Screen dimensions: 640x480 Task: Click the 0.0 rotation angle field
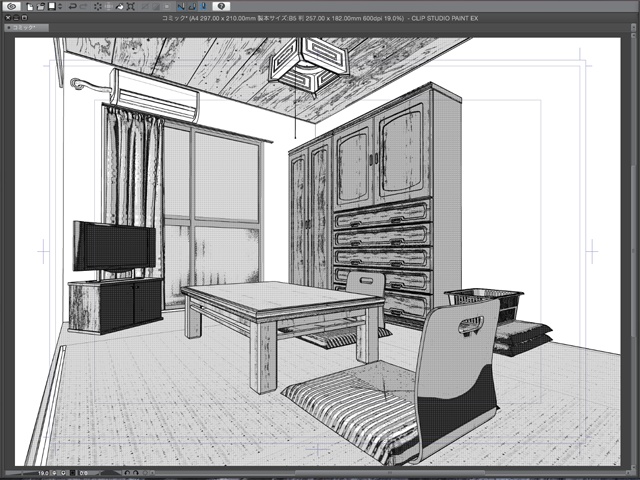coord(84,473)
